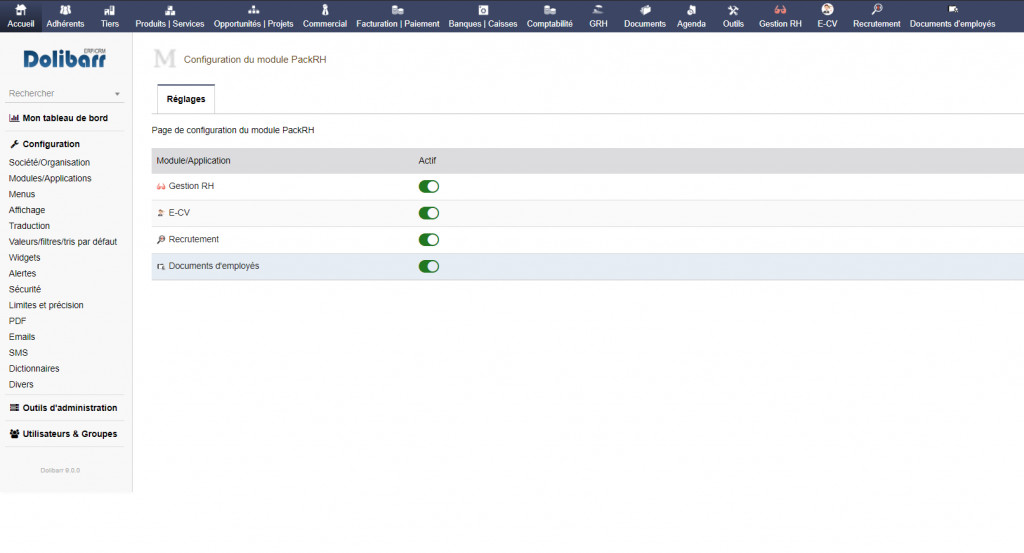Open the Accueil home icon
This screenshot has width=1024, height=553.
[x=21, y=10]
